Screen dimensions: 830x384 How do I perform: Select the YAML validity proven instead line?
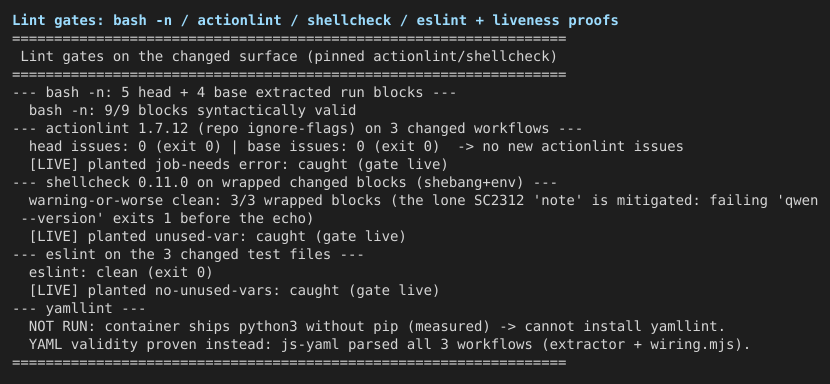pos(389,345)
